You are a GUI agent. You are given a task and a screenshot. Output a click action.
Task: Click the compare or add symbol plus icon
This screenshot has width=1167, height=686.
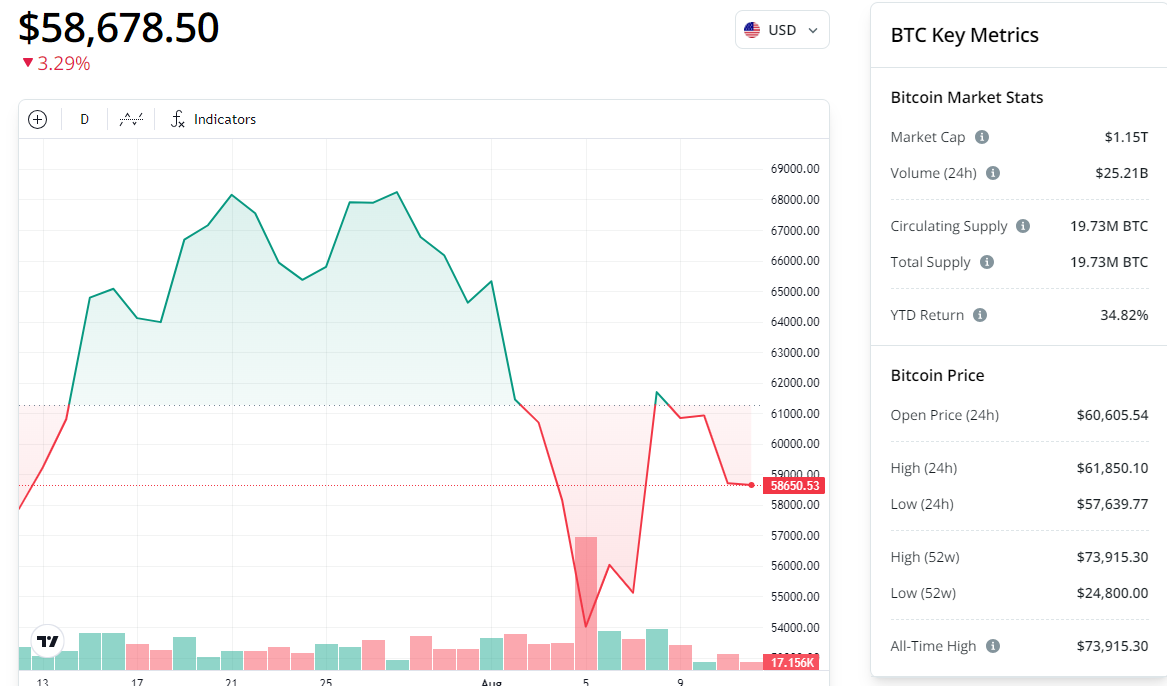click(37, 119)
